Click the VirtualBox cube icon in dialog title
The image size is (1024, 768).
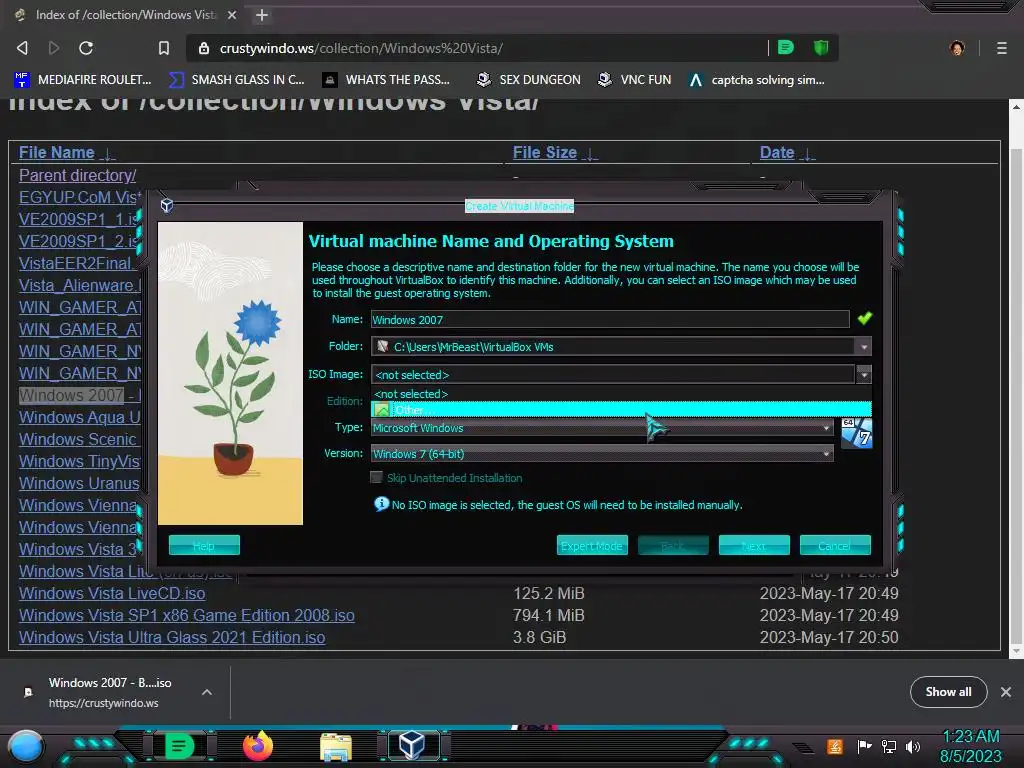[x=167, y=205]
